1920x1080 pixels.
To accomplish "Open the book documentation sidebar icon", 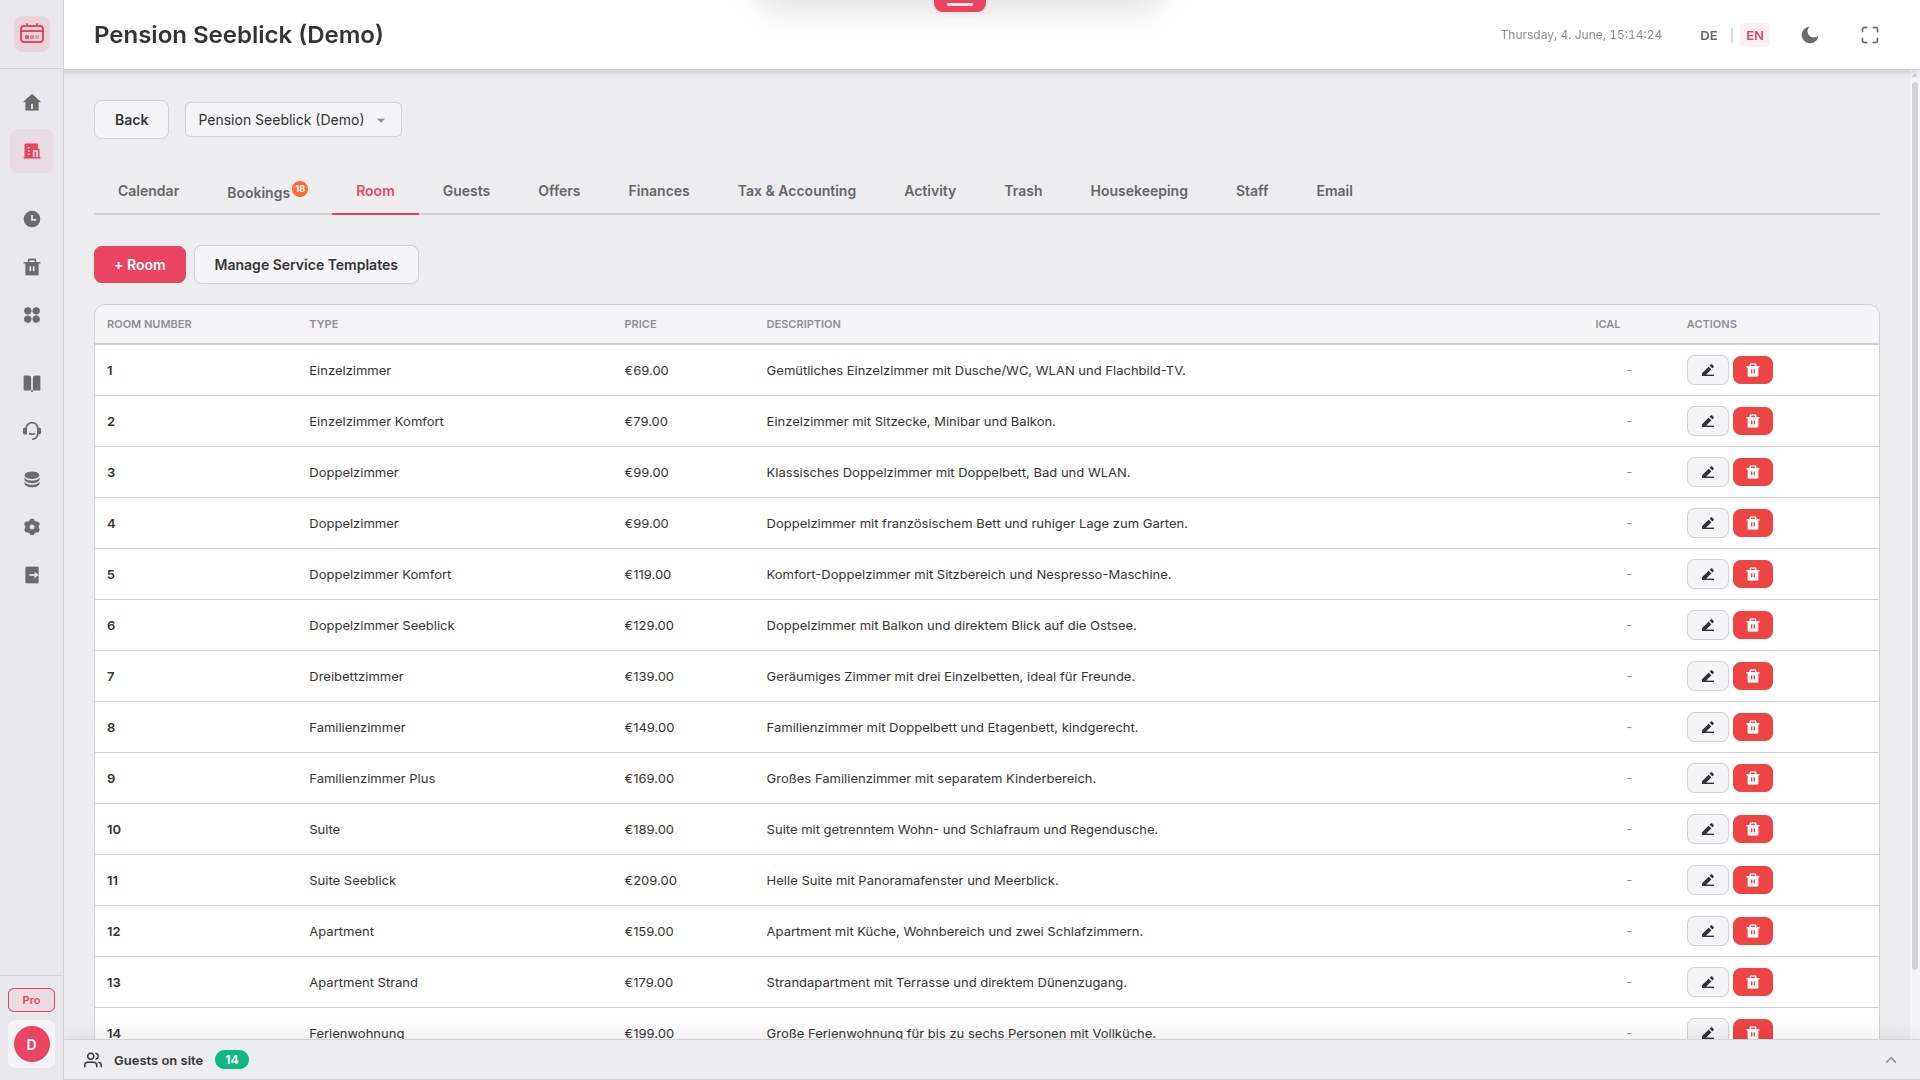I will (32, 383).
